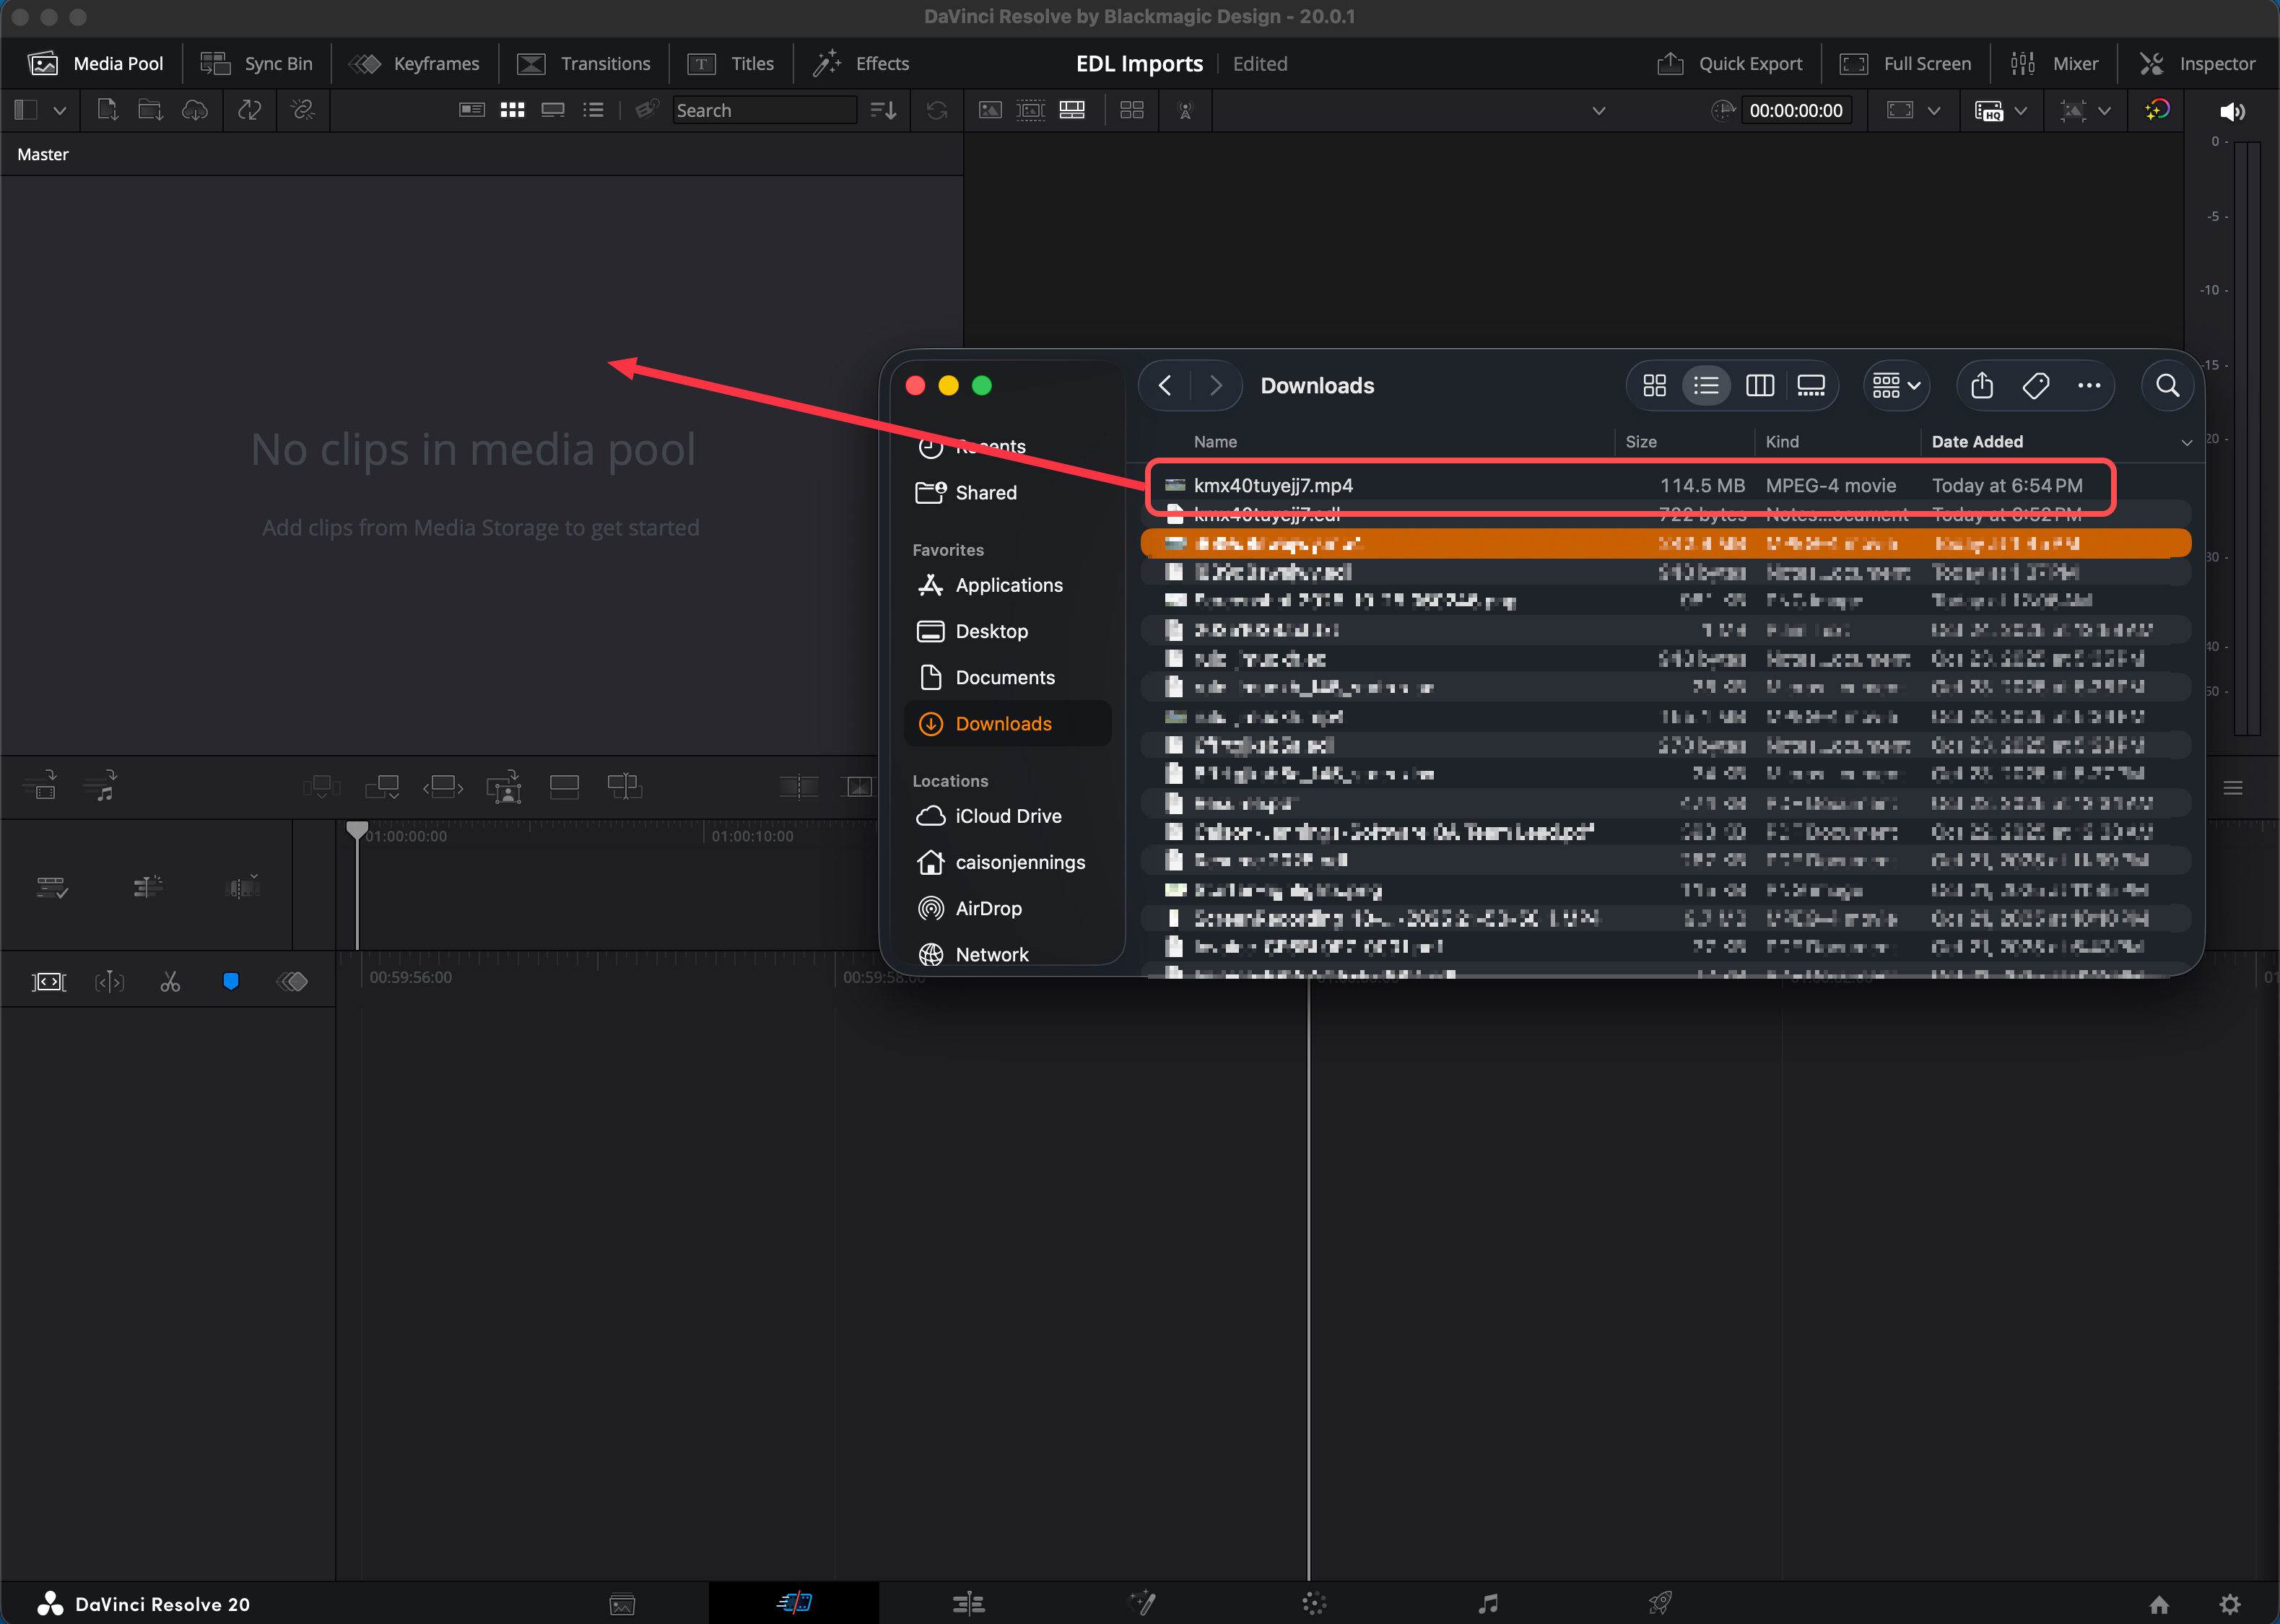This screenshot has width=2280, height=1624.
Task: Open iCloud Drive in the Finder sidebar
Action: 1007,816
